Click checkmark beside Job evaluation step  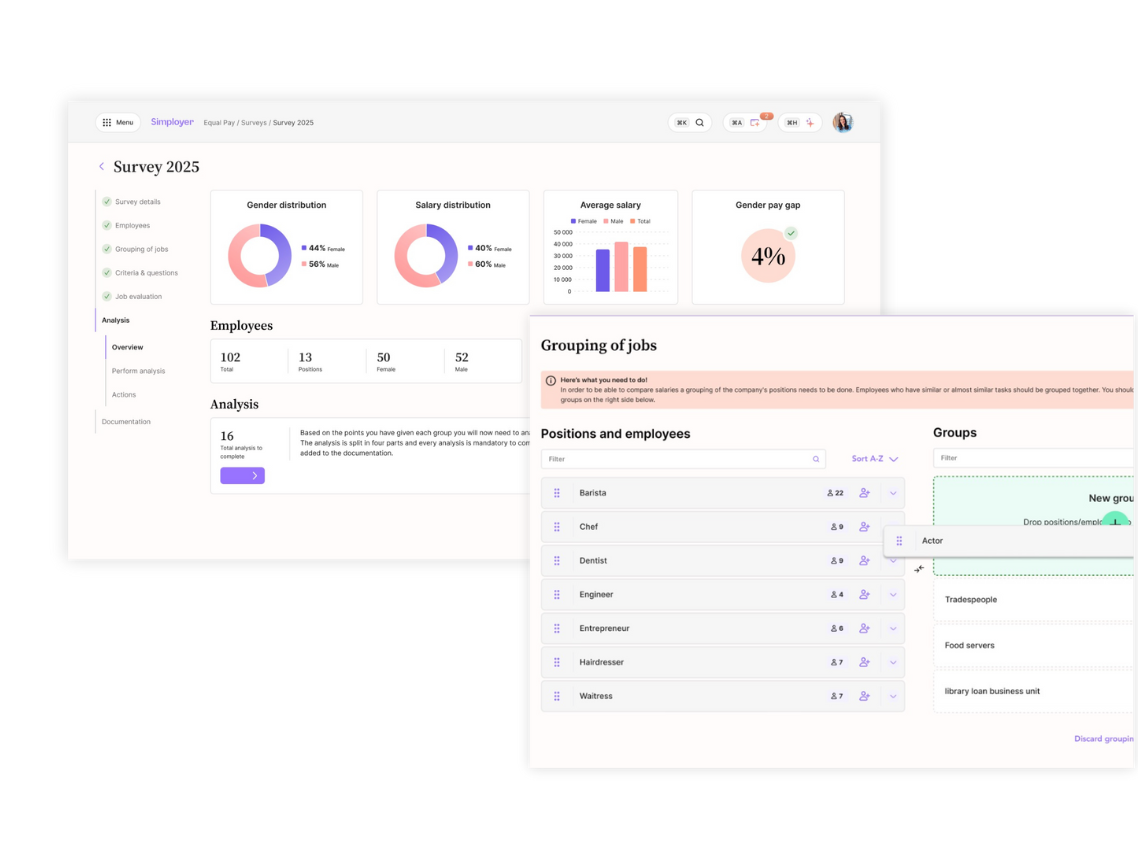tap(107, 296)
